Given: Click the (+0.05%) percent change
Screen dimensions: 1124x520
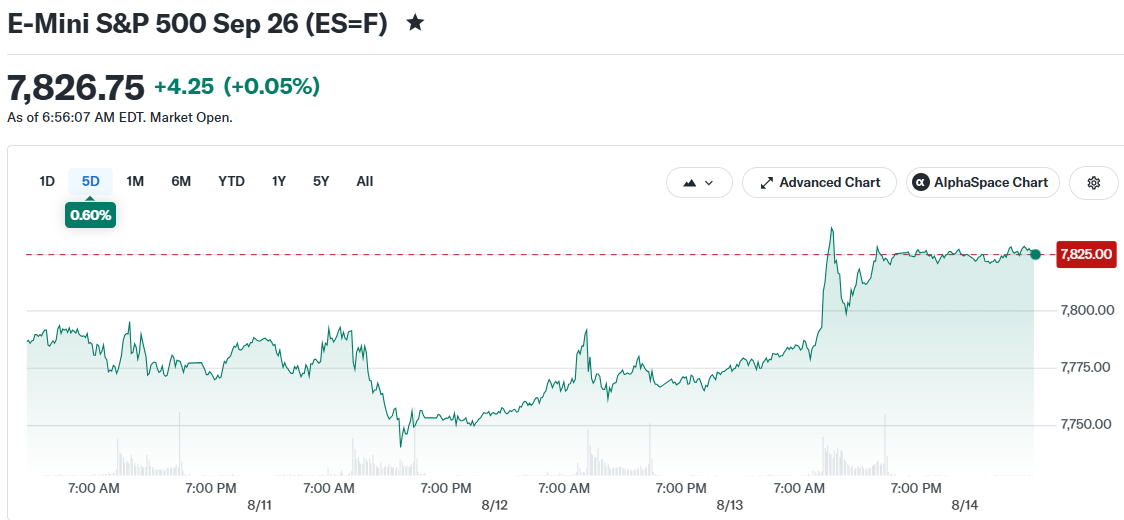Looking at the screenshot, I should click(x=272, y=87).
